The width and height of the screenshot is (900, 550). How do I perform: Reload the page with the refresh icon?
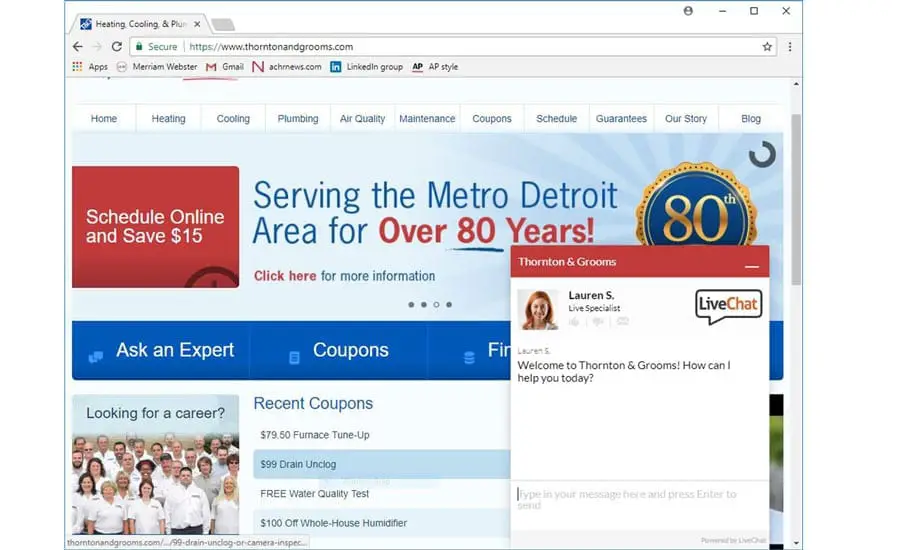tap(117, 47)
